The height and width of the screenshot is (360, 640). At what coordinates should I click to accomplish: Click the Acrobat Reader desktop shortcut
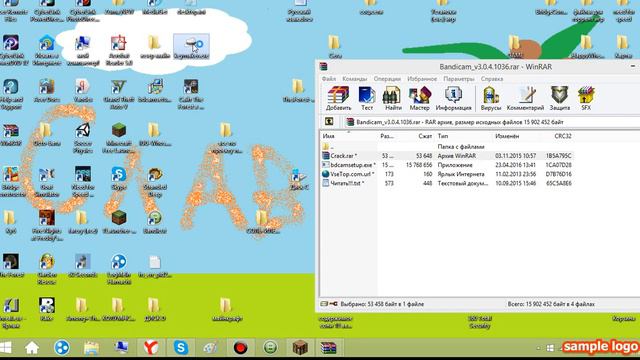[118, 50]
